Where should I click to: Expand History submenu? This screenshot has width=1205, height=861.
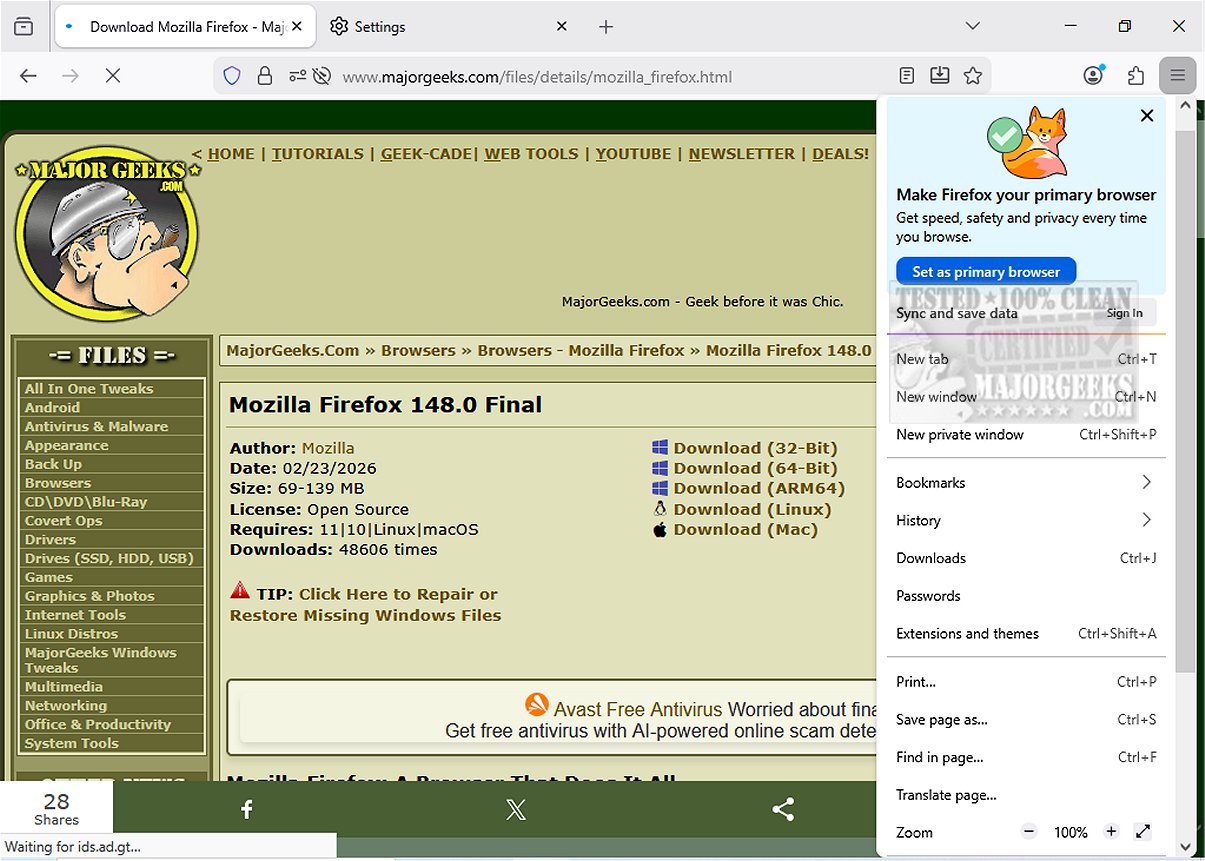[1026, 521]
